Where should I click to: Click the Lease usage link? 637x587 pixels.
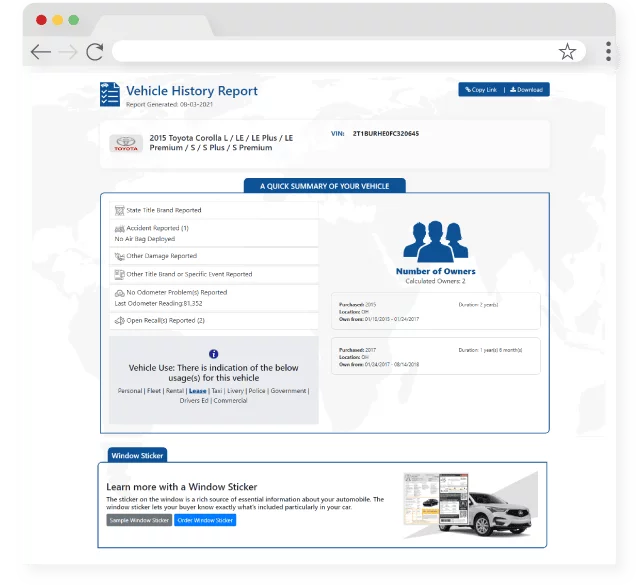pos(197,391)
